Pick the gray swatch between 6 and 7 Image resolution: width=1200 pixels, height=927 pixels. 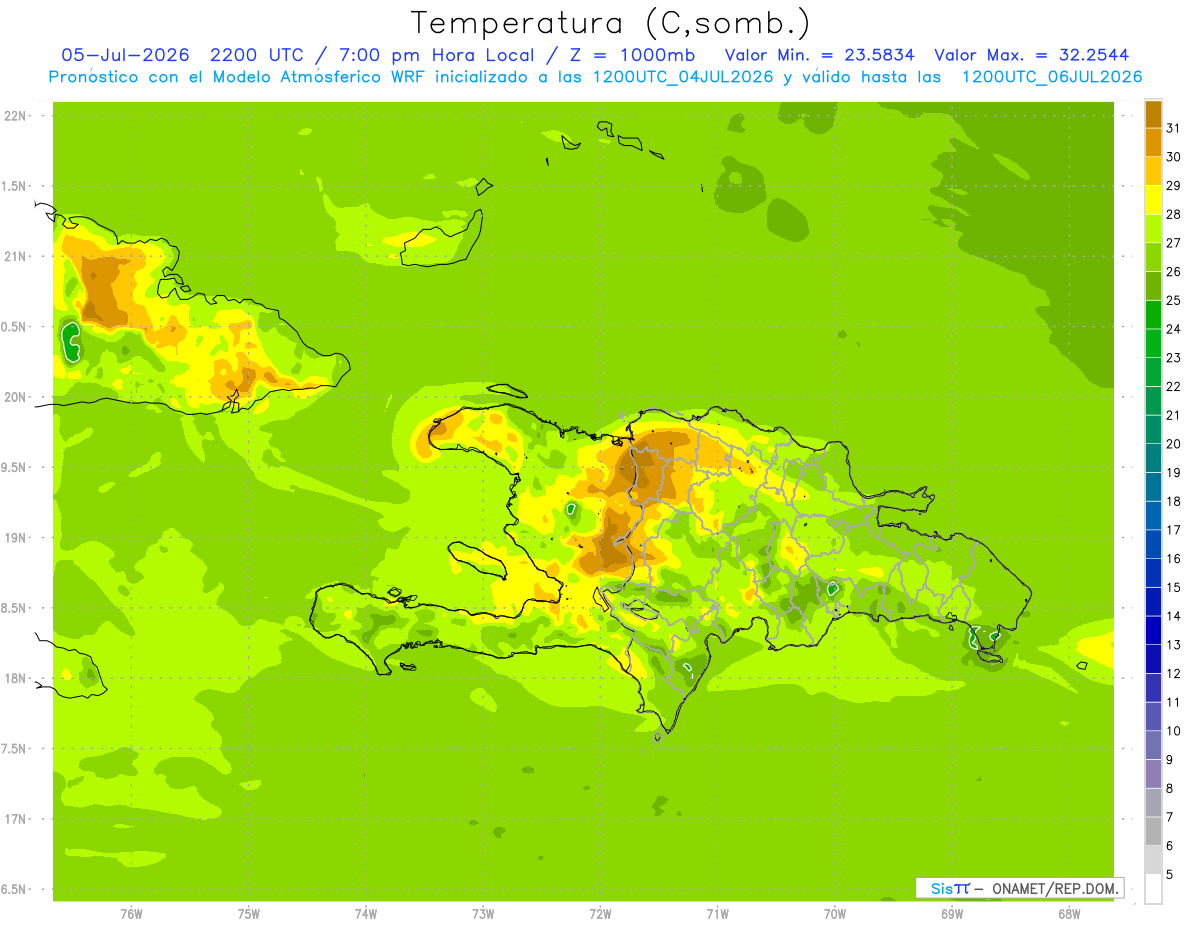(x=1153, y=831)
